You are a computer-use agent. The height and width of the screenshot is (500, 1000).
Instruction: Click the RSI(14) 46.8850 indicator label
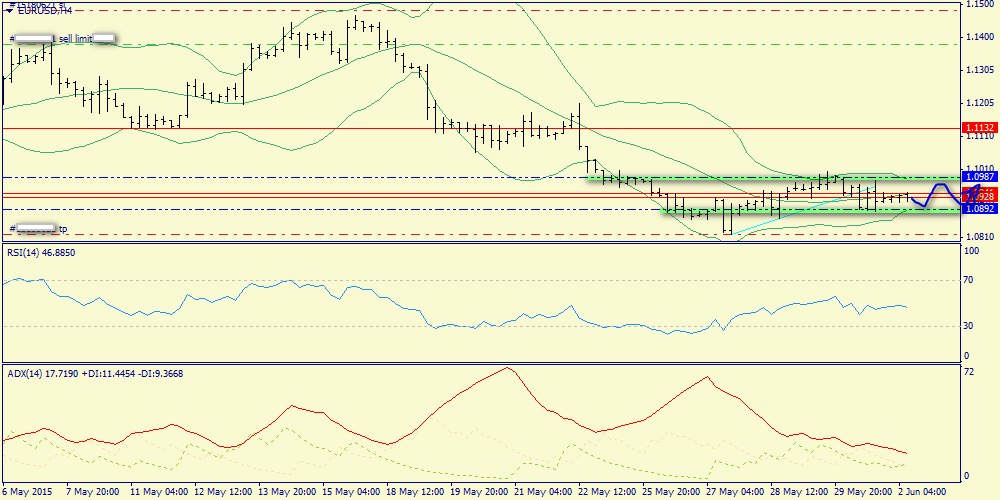point(41,253)
